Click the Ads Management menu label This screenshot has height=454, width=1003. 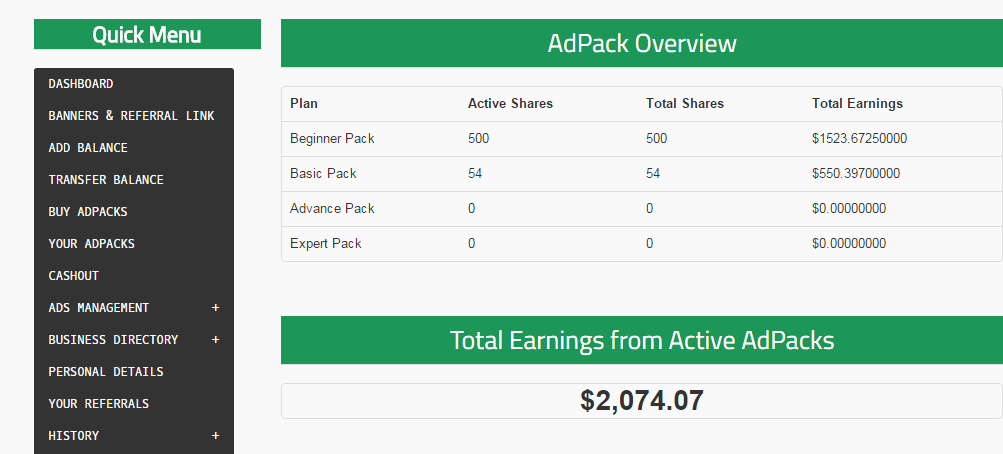pos(99,308)
